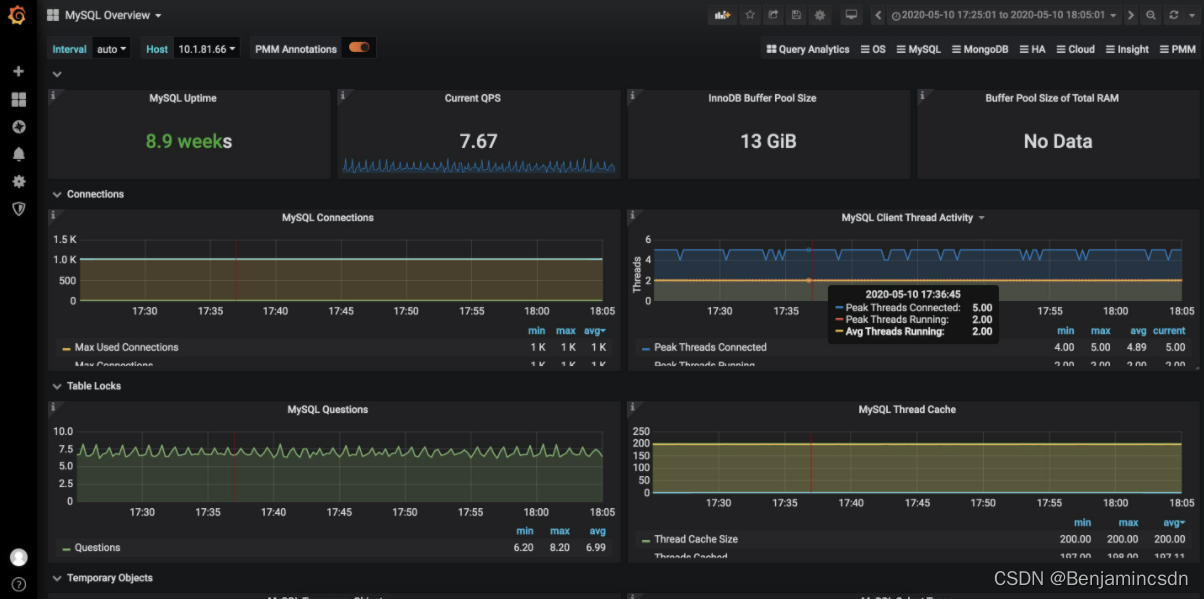Open the MySQL Overview dashboard dropdown
The image size is (1204, 599).
(x=105, y=15)
